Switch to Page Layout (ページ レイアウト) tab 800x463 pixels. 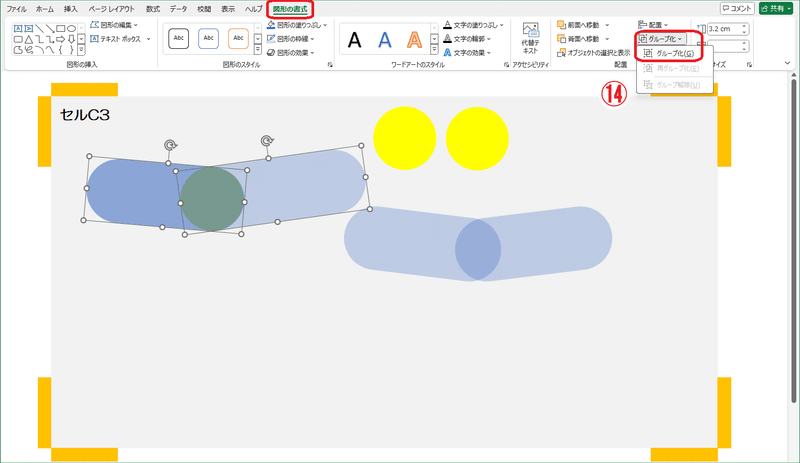111,9
